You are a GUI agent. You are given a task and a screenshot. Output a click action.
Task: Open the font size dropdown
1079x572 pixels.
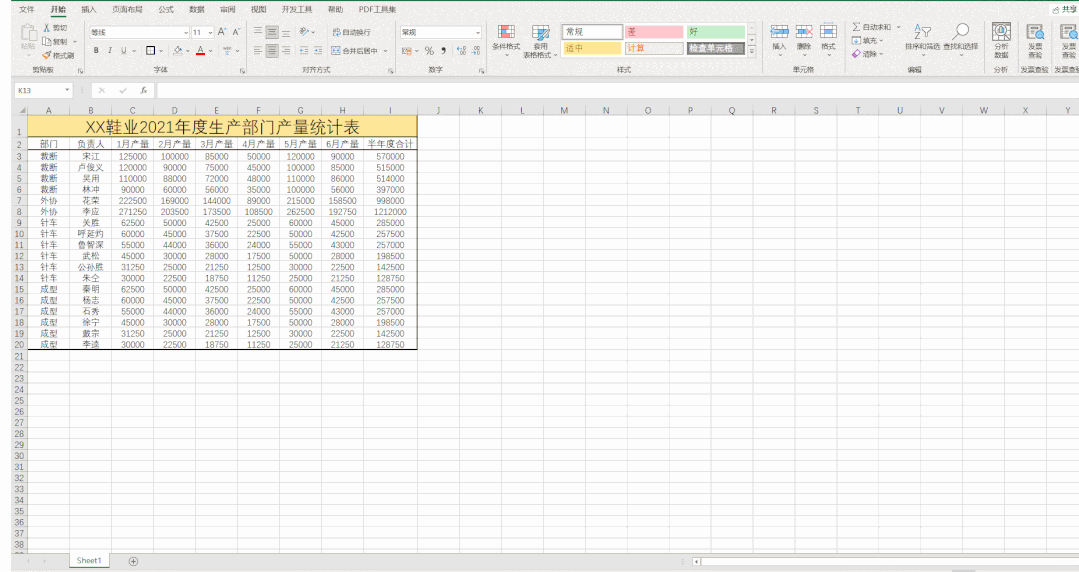pyautogui.click(x=211, y=32)
